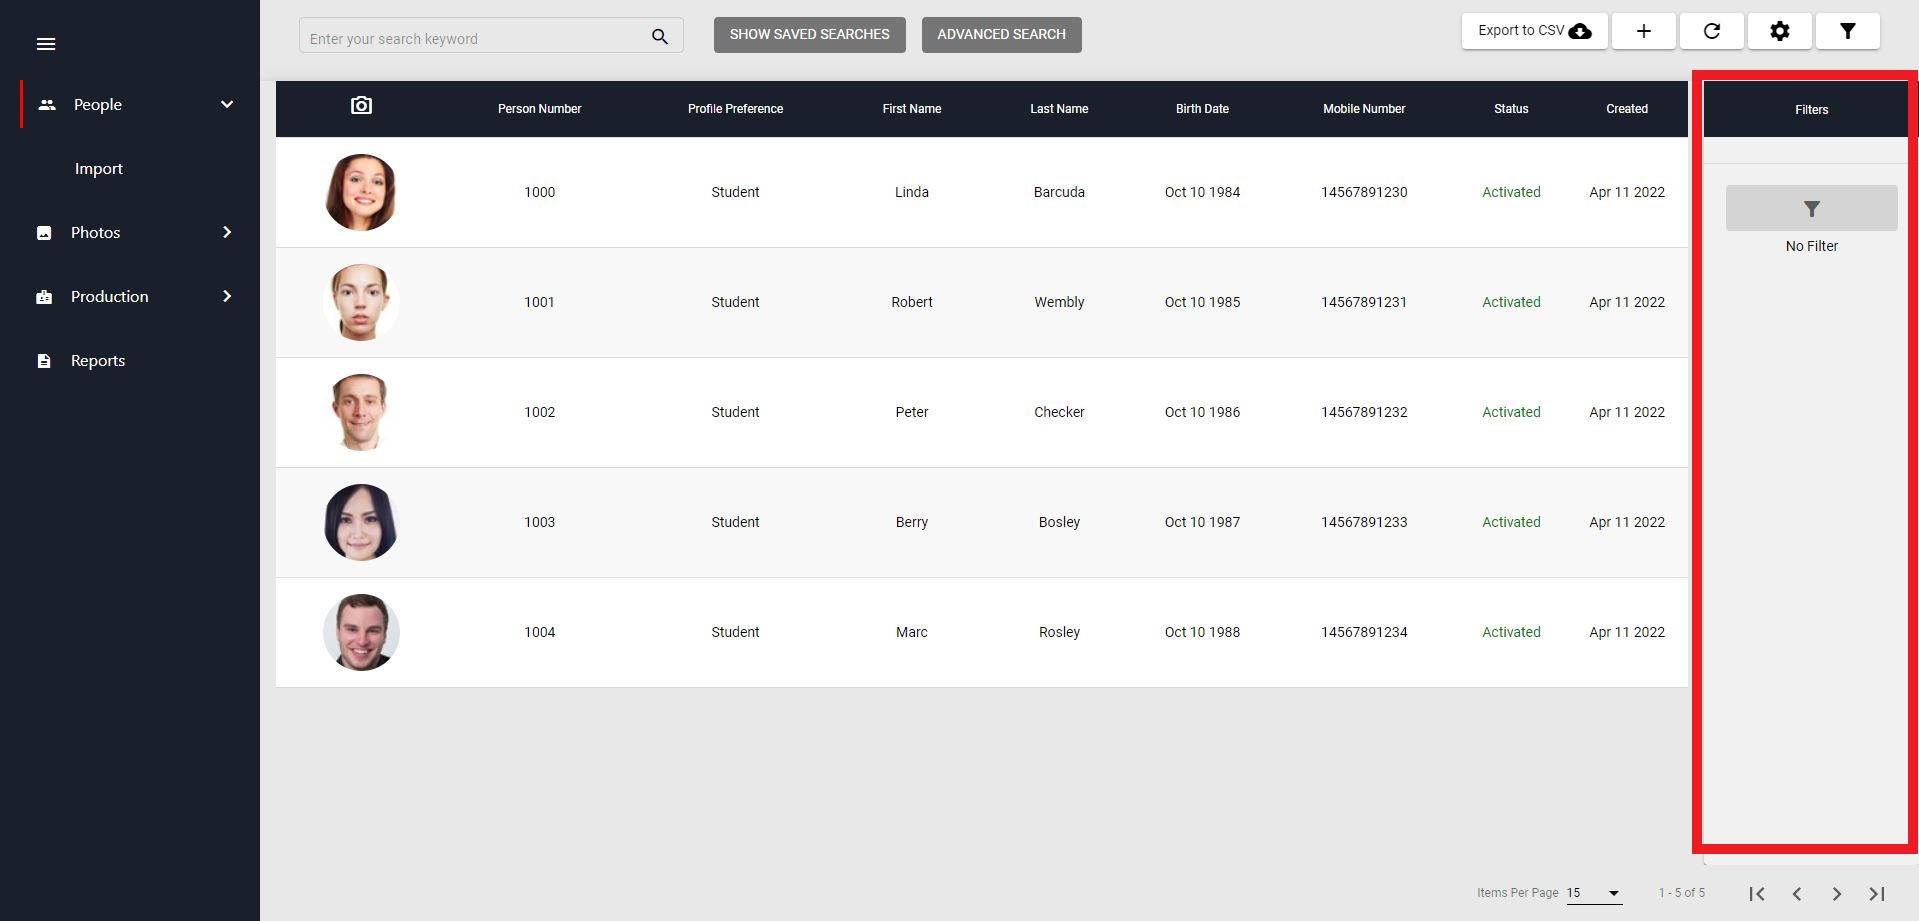The image size is (1919, 921).
Task: Open the hamburger navigation menu
Action: (x=46, y=44)
